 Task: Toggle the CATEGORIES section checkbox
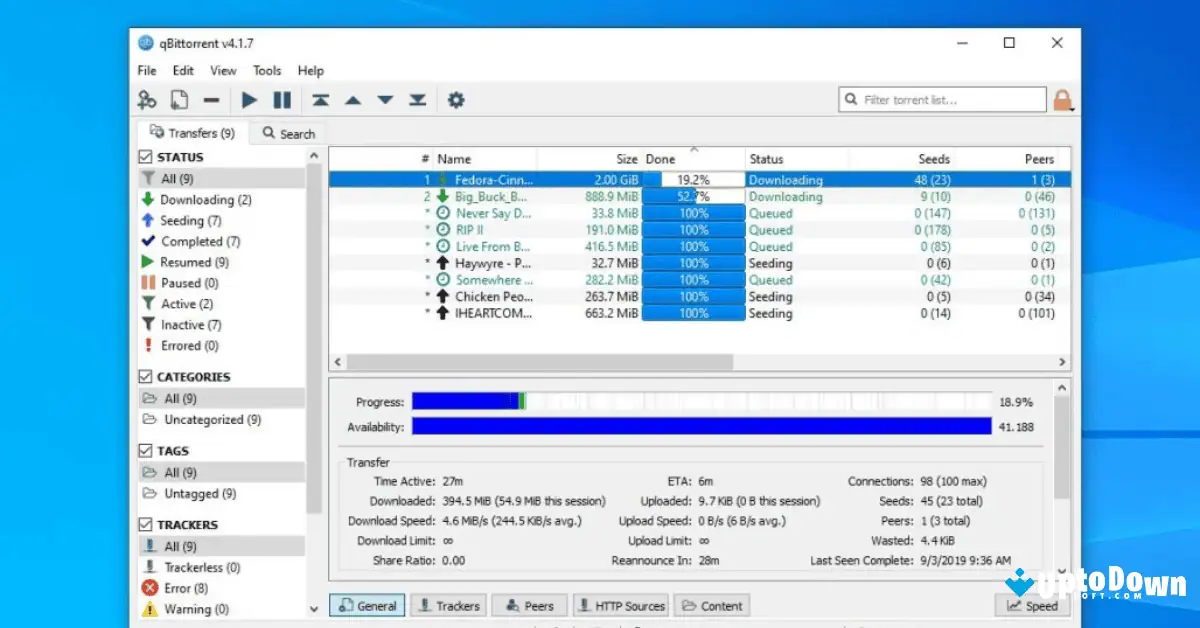click(146, 376)
